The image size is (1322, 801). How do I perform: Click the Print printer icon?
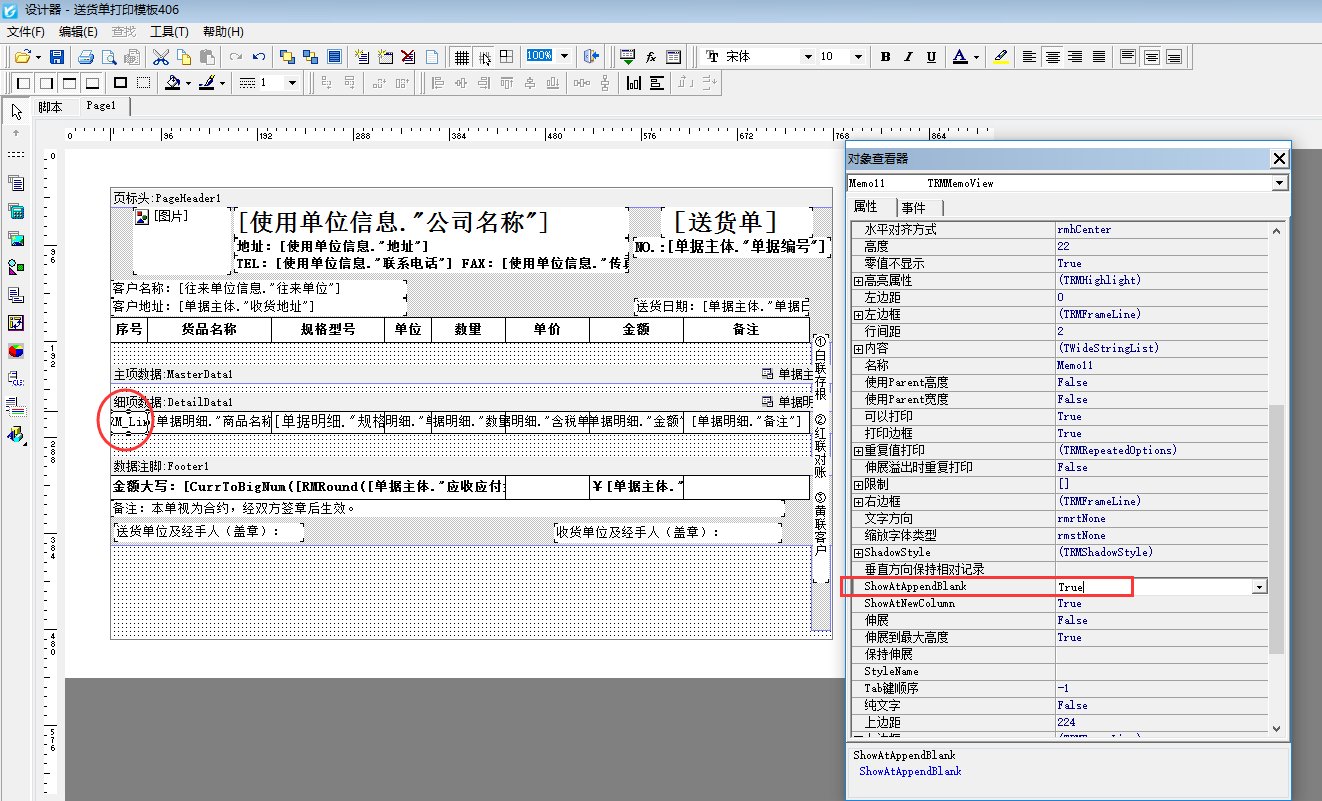click(86, 57)
